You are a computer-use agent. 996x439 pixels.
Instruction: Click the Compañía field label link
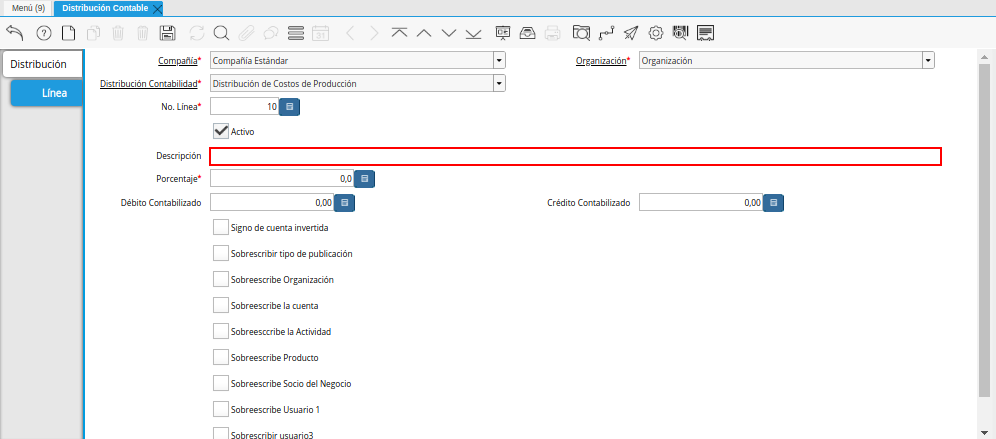tap(177, 61)
